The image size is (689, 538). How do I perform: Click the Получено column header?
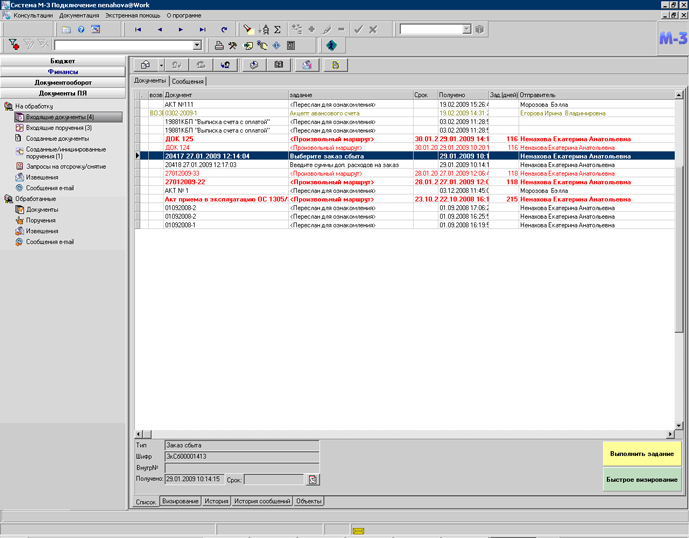pos(463,95)
